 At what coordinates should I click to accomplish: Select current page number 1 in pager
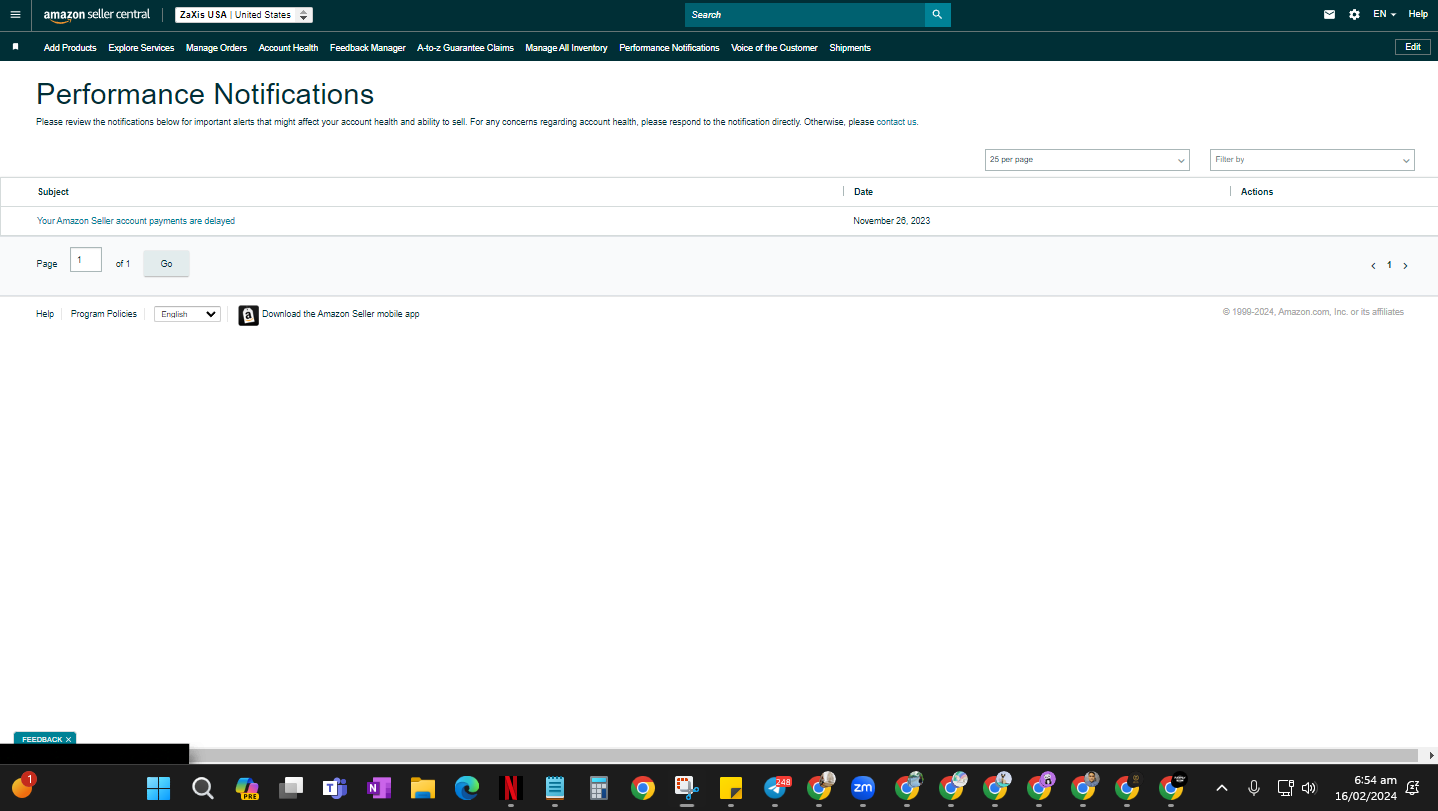point(1389,266)
